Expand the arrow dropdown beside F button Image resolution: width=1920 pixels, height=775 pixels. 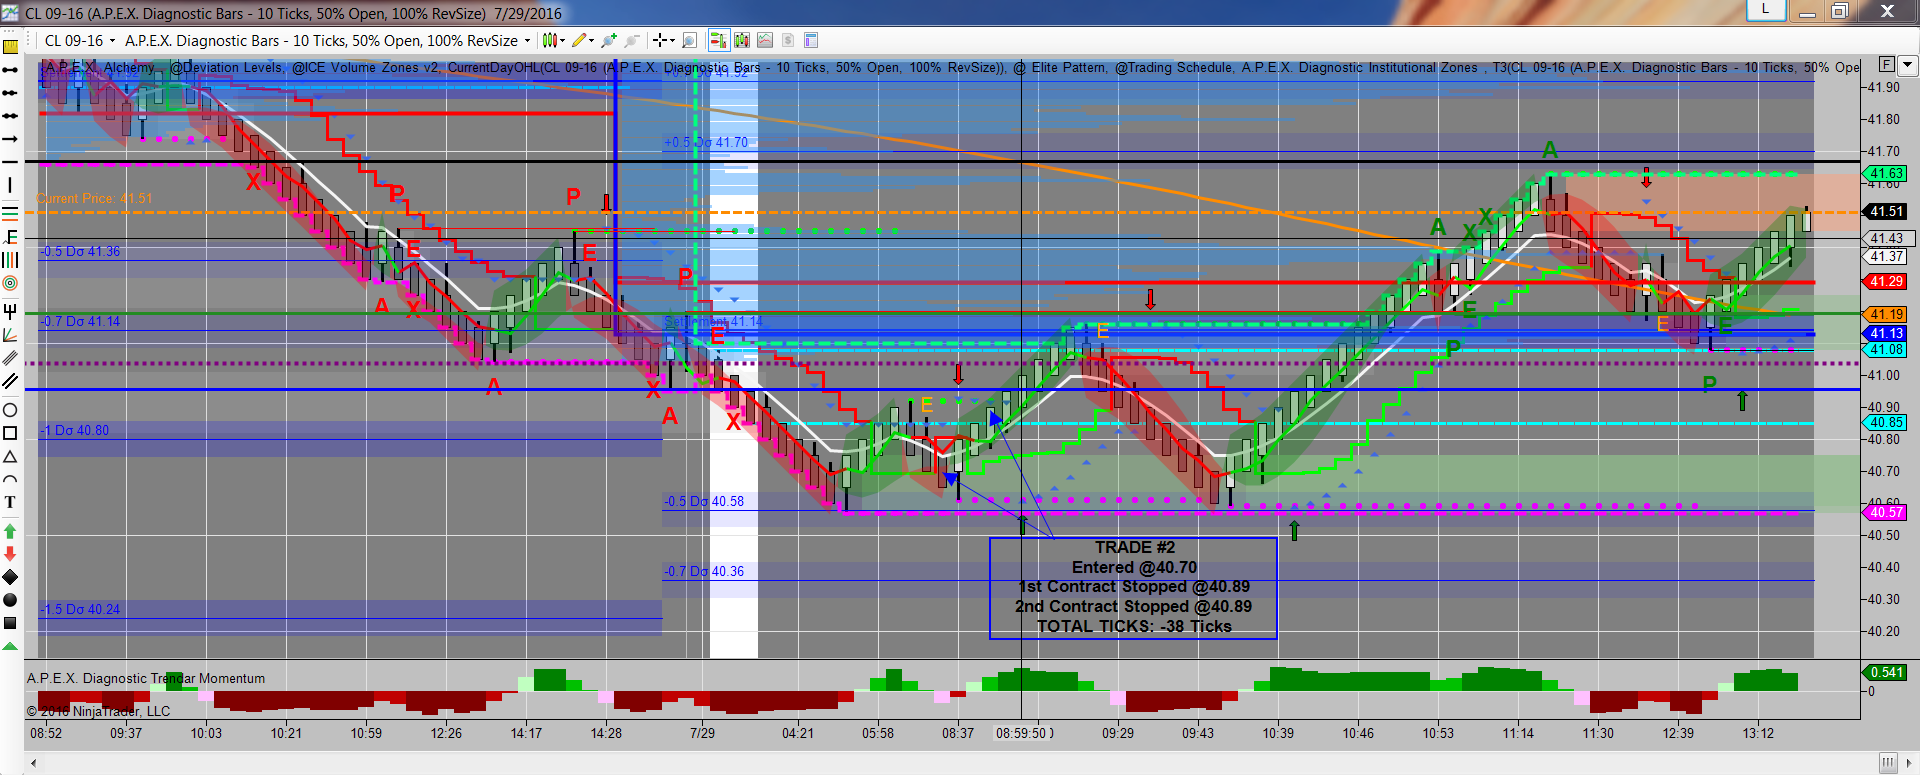[1907, 64]
